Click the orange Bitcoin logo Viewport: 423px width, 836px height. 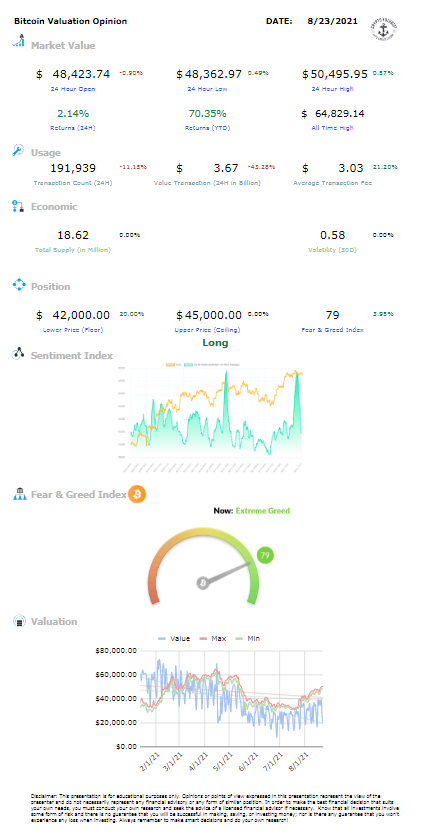coord(137,494)
